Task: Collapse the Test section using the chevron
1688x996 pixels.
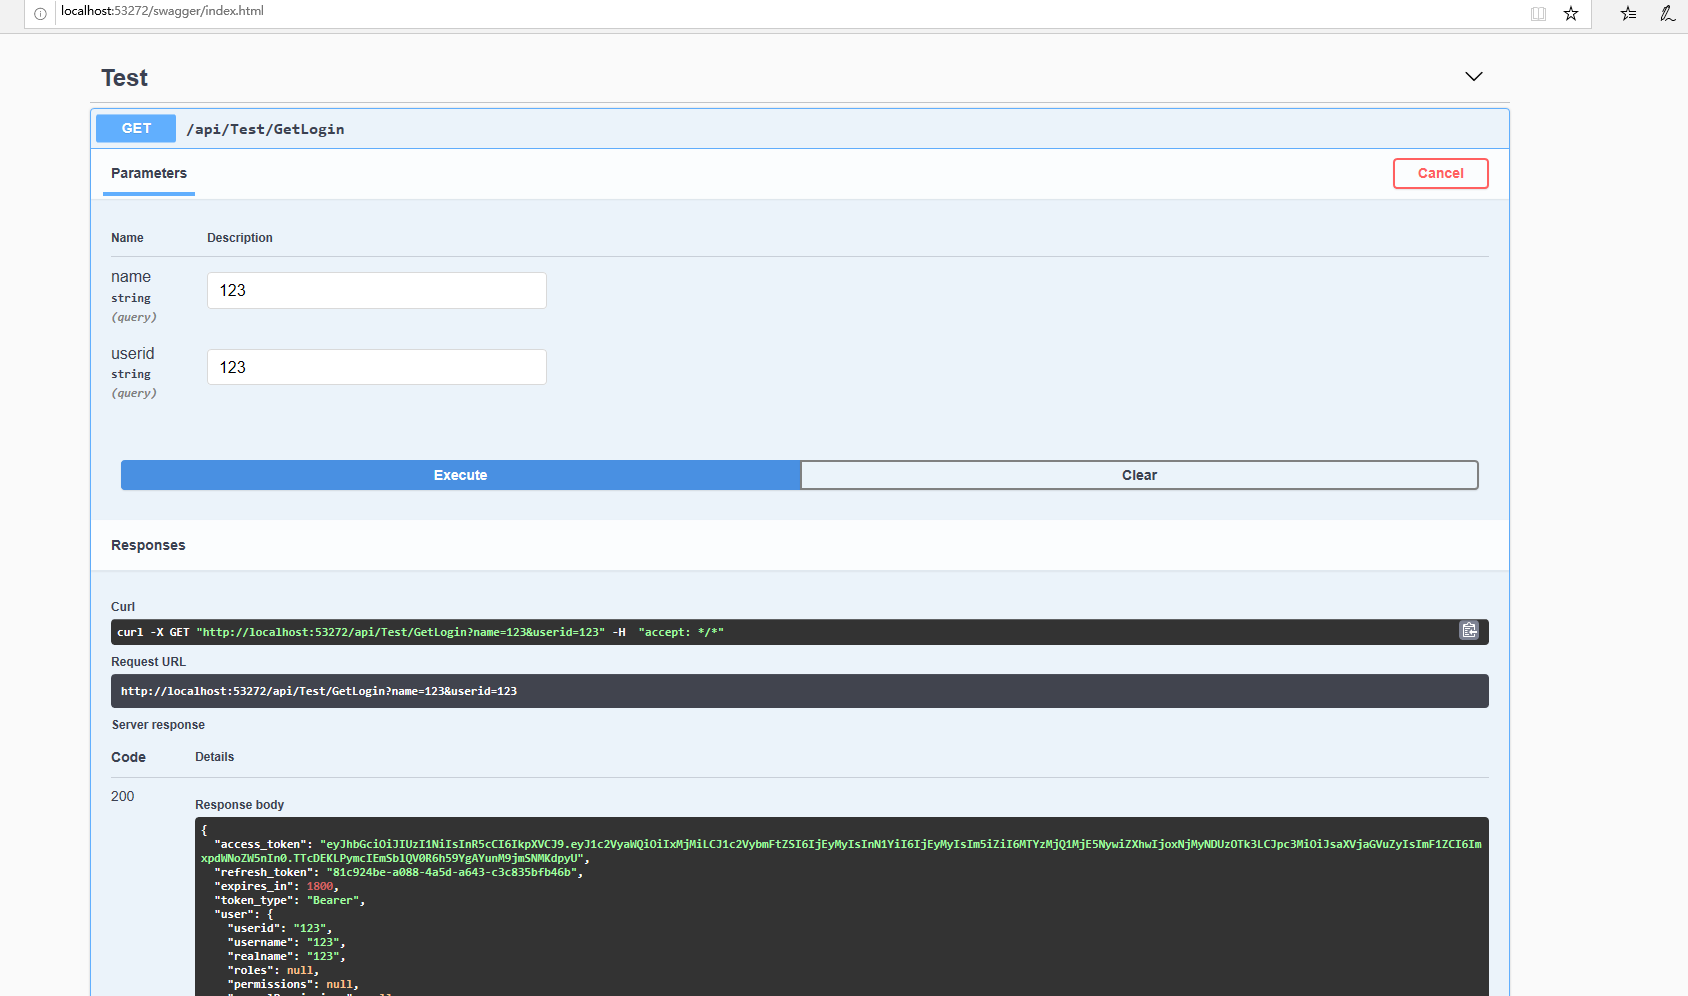Action: tap(1474, 76)
